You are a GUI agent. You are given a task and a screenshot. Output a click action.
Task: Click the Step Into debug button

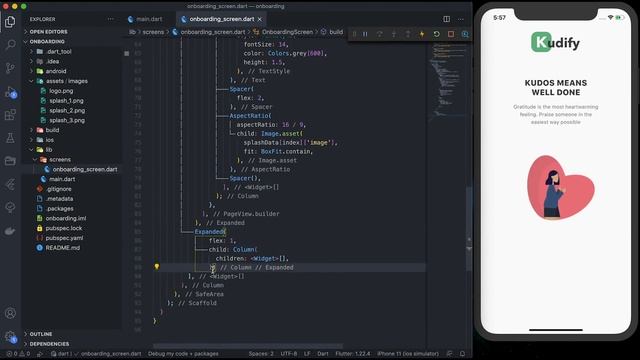coord(394,34)
